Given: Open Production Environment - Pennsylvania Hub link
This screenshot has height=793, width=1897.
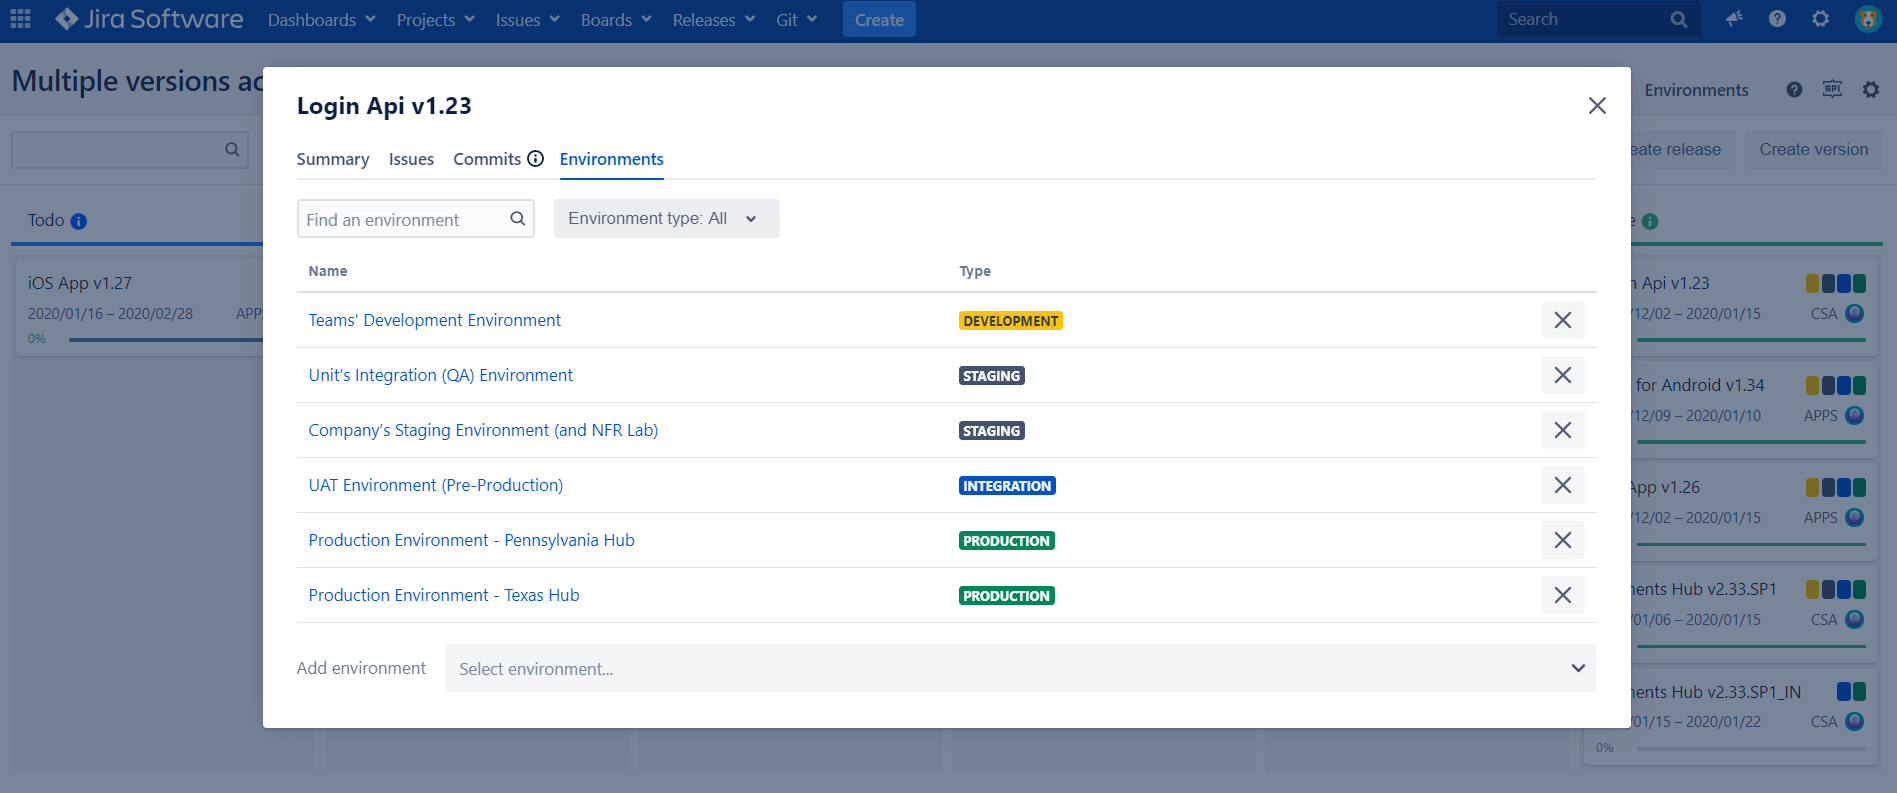Looking at the screenshot, I should coord(472,540).
